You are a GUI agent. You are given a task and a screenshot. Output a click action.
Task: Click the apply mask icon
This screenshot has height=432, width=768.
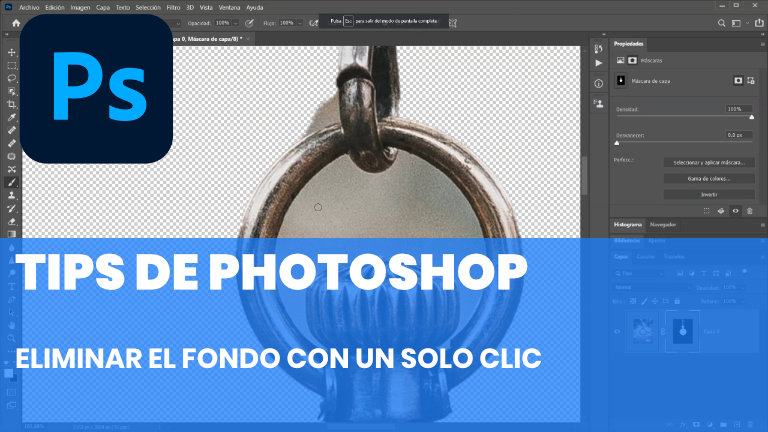tap(721, 211)
